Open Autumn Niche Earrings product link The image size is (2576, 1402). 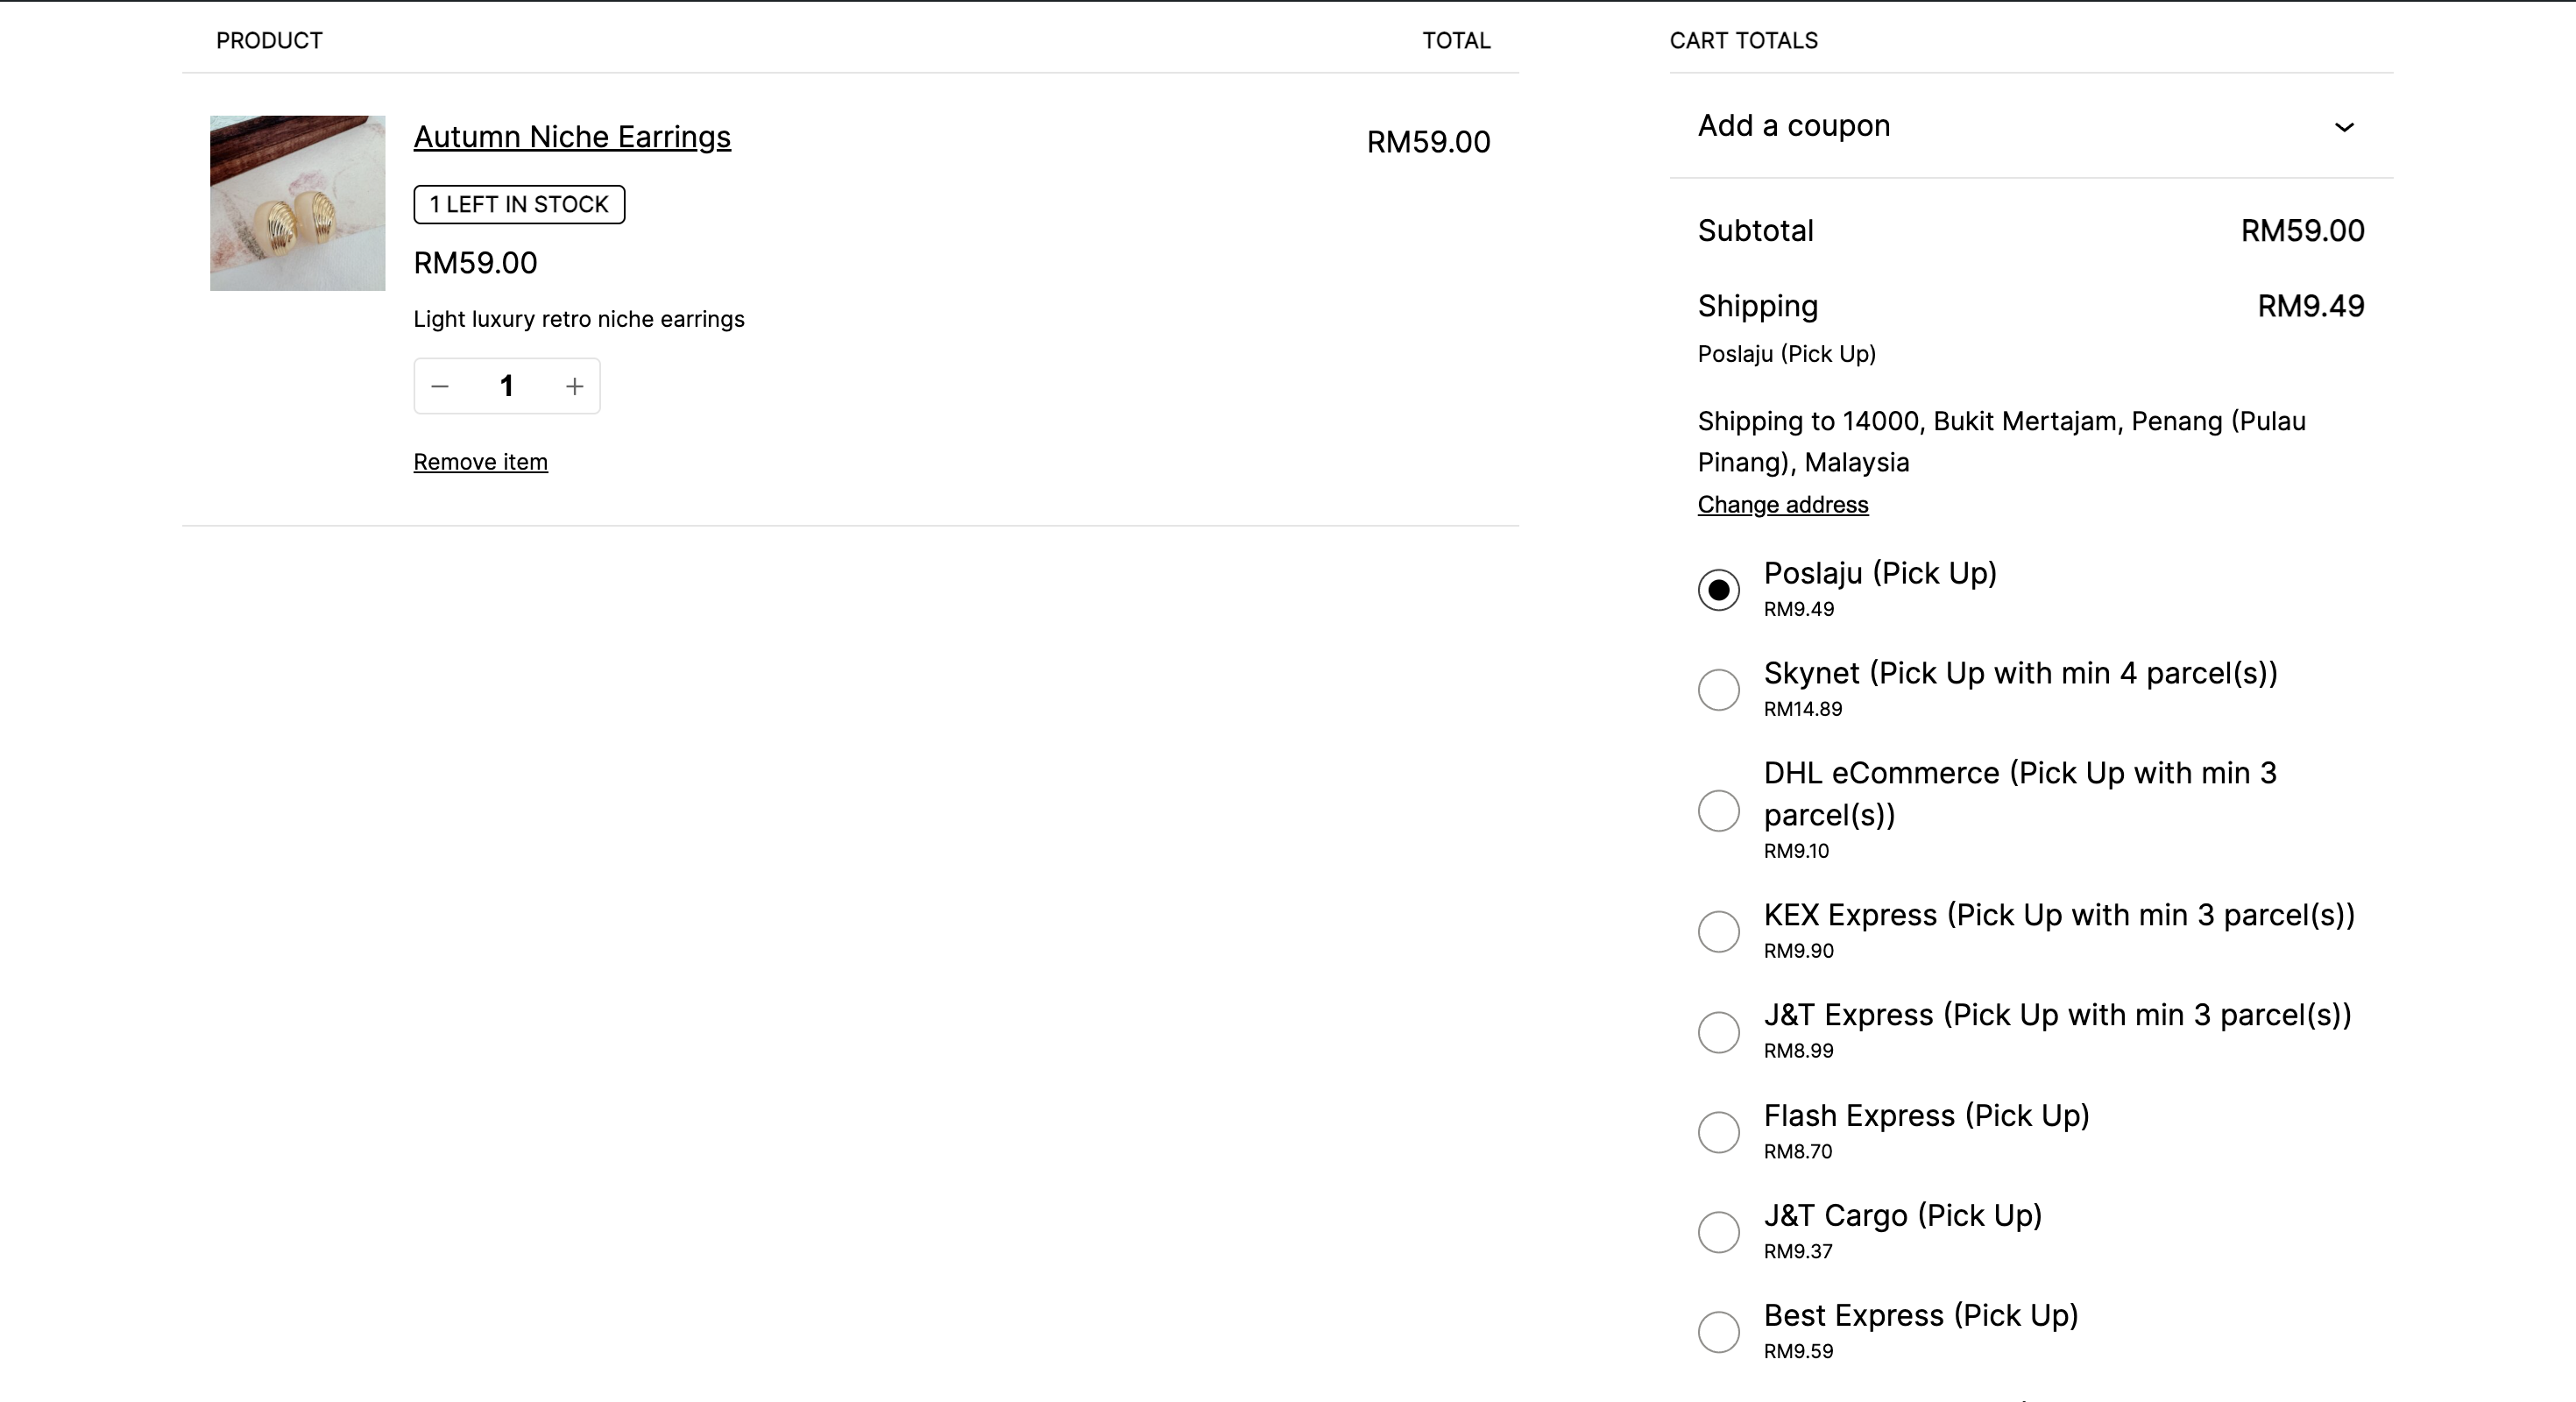[x=571, y=137]
